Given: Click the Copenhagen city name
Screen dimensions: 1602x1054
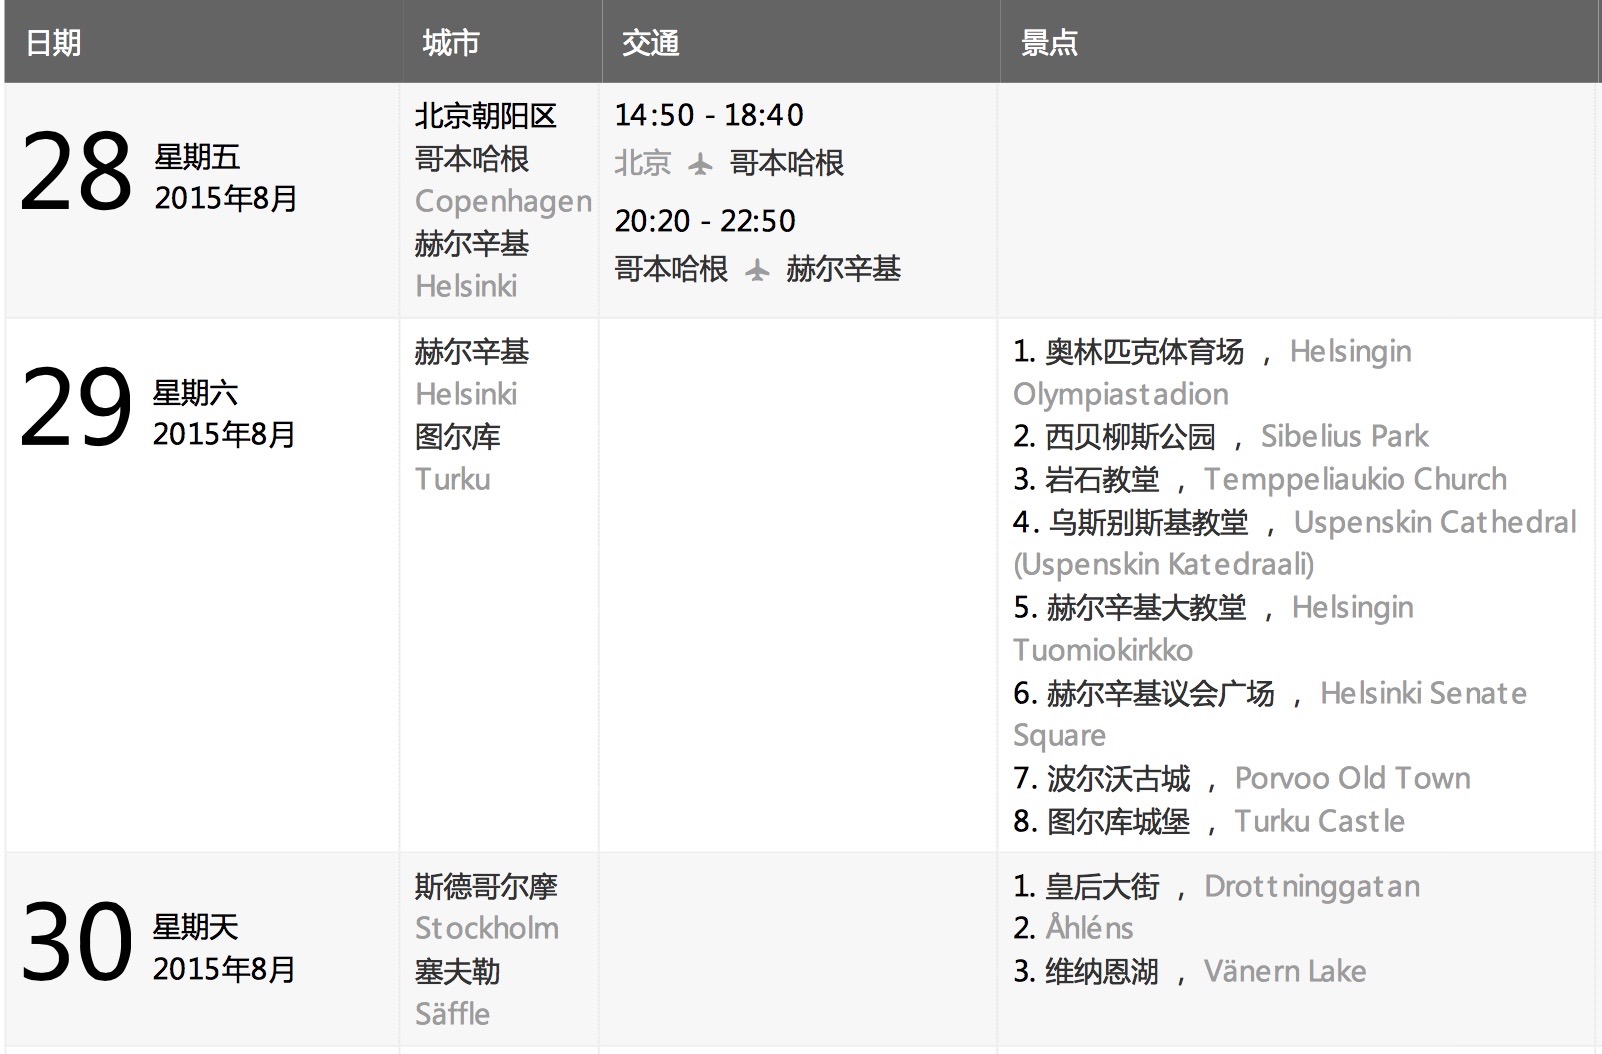Looking at the screenshot, I should (504, 202).
